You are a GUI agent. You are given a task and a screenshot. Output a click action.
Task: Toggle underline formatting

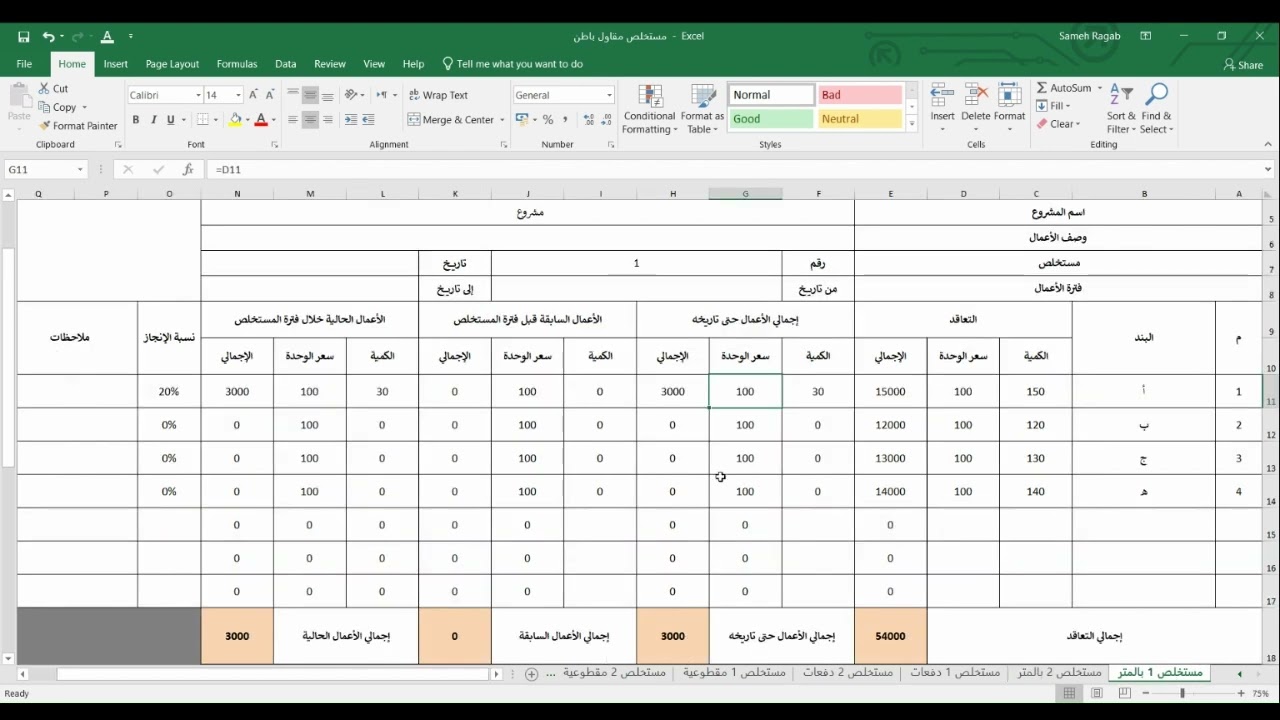click(170, 120)
